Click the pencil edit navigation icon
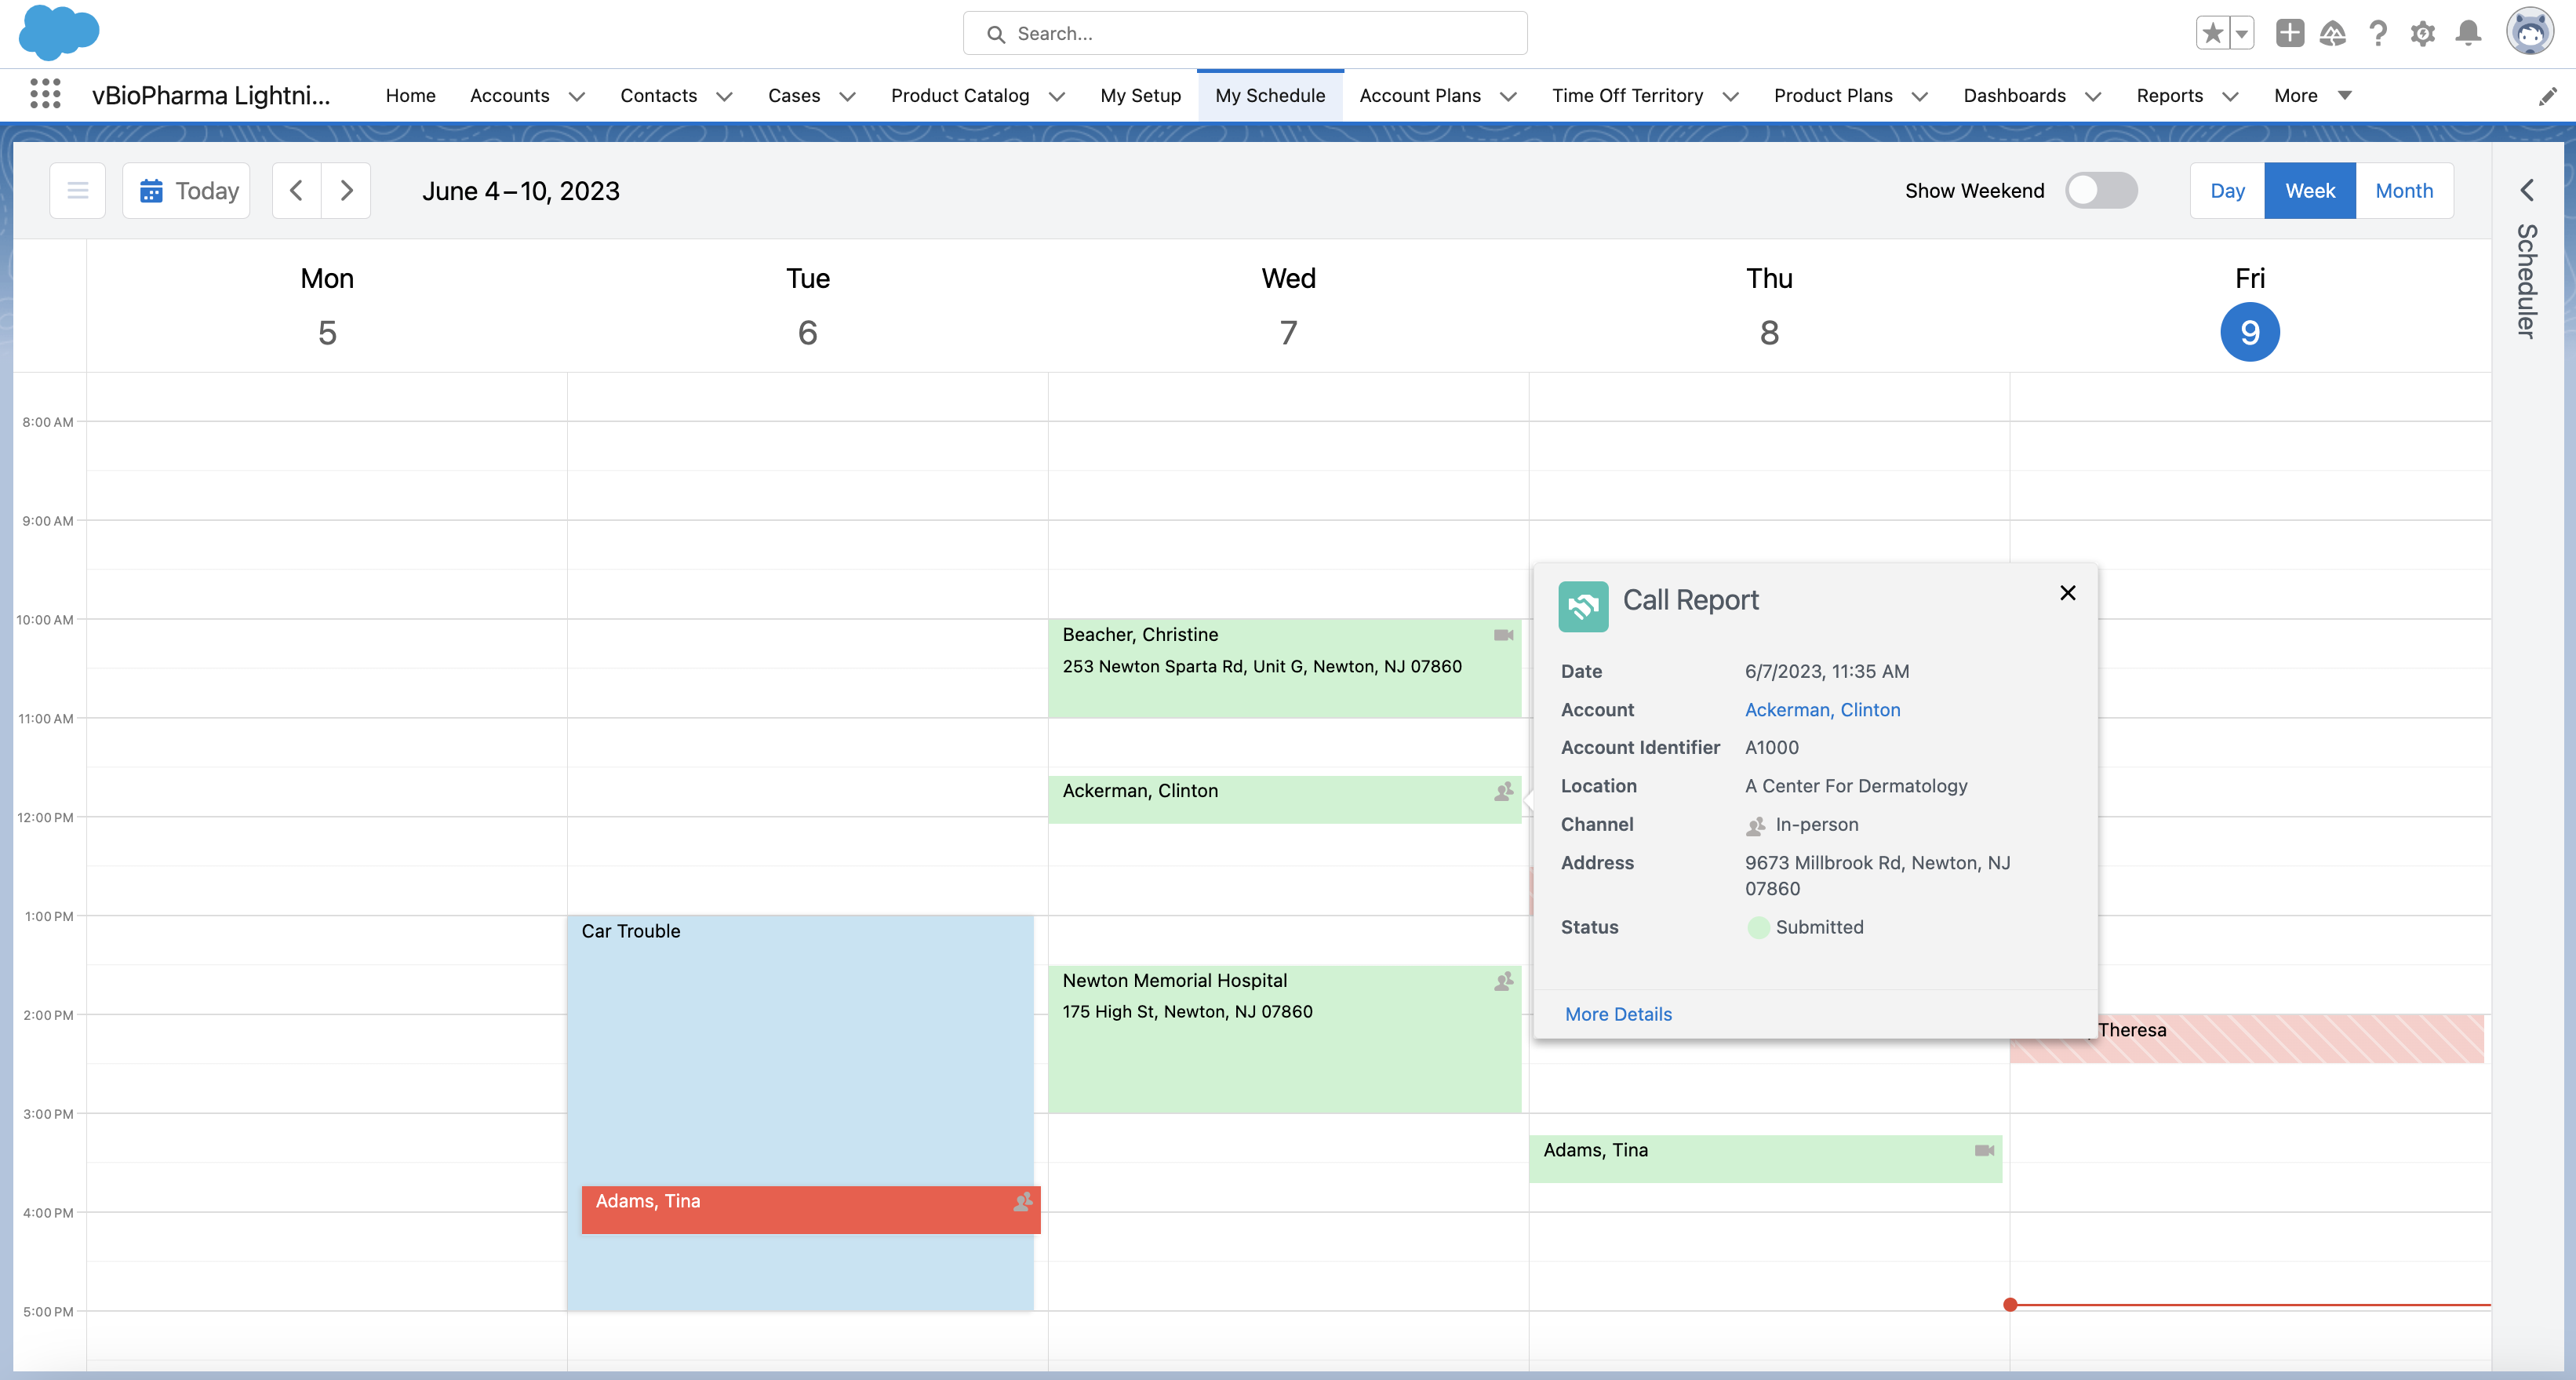 click(2547, 96)
